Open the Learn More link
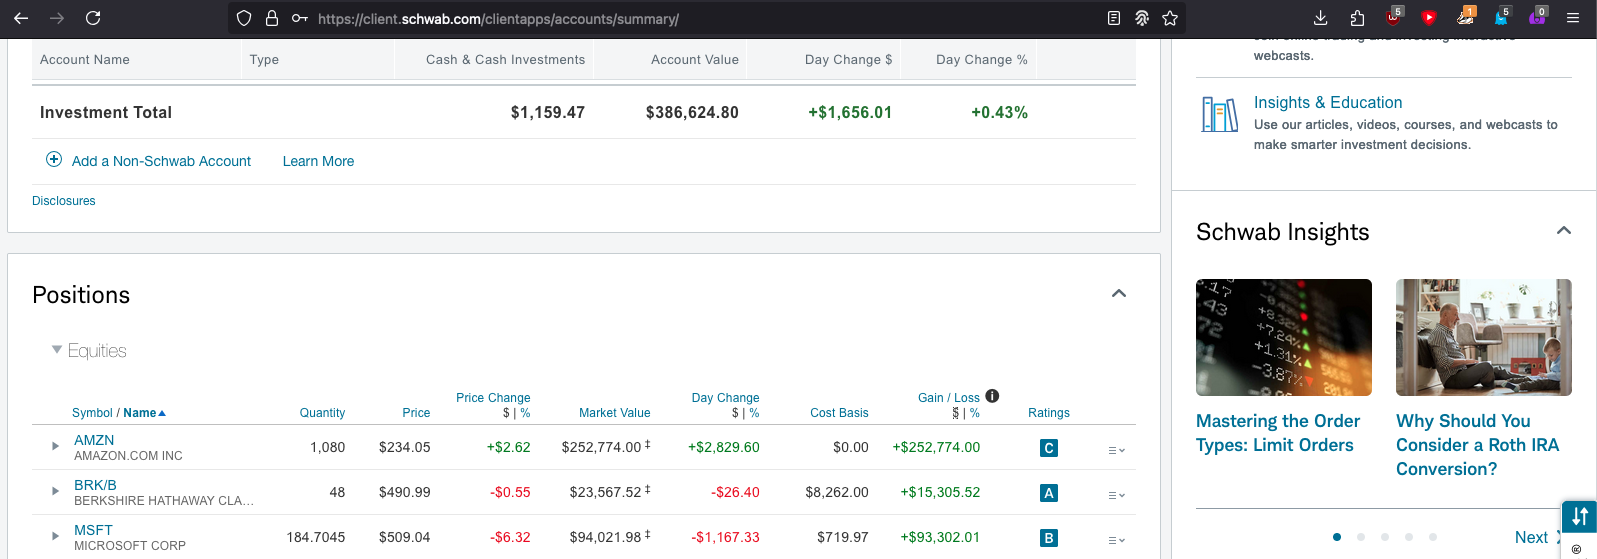Viewport: 1597px width, 559px height. (x=318, y=161)
